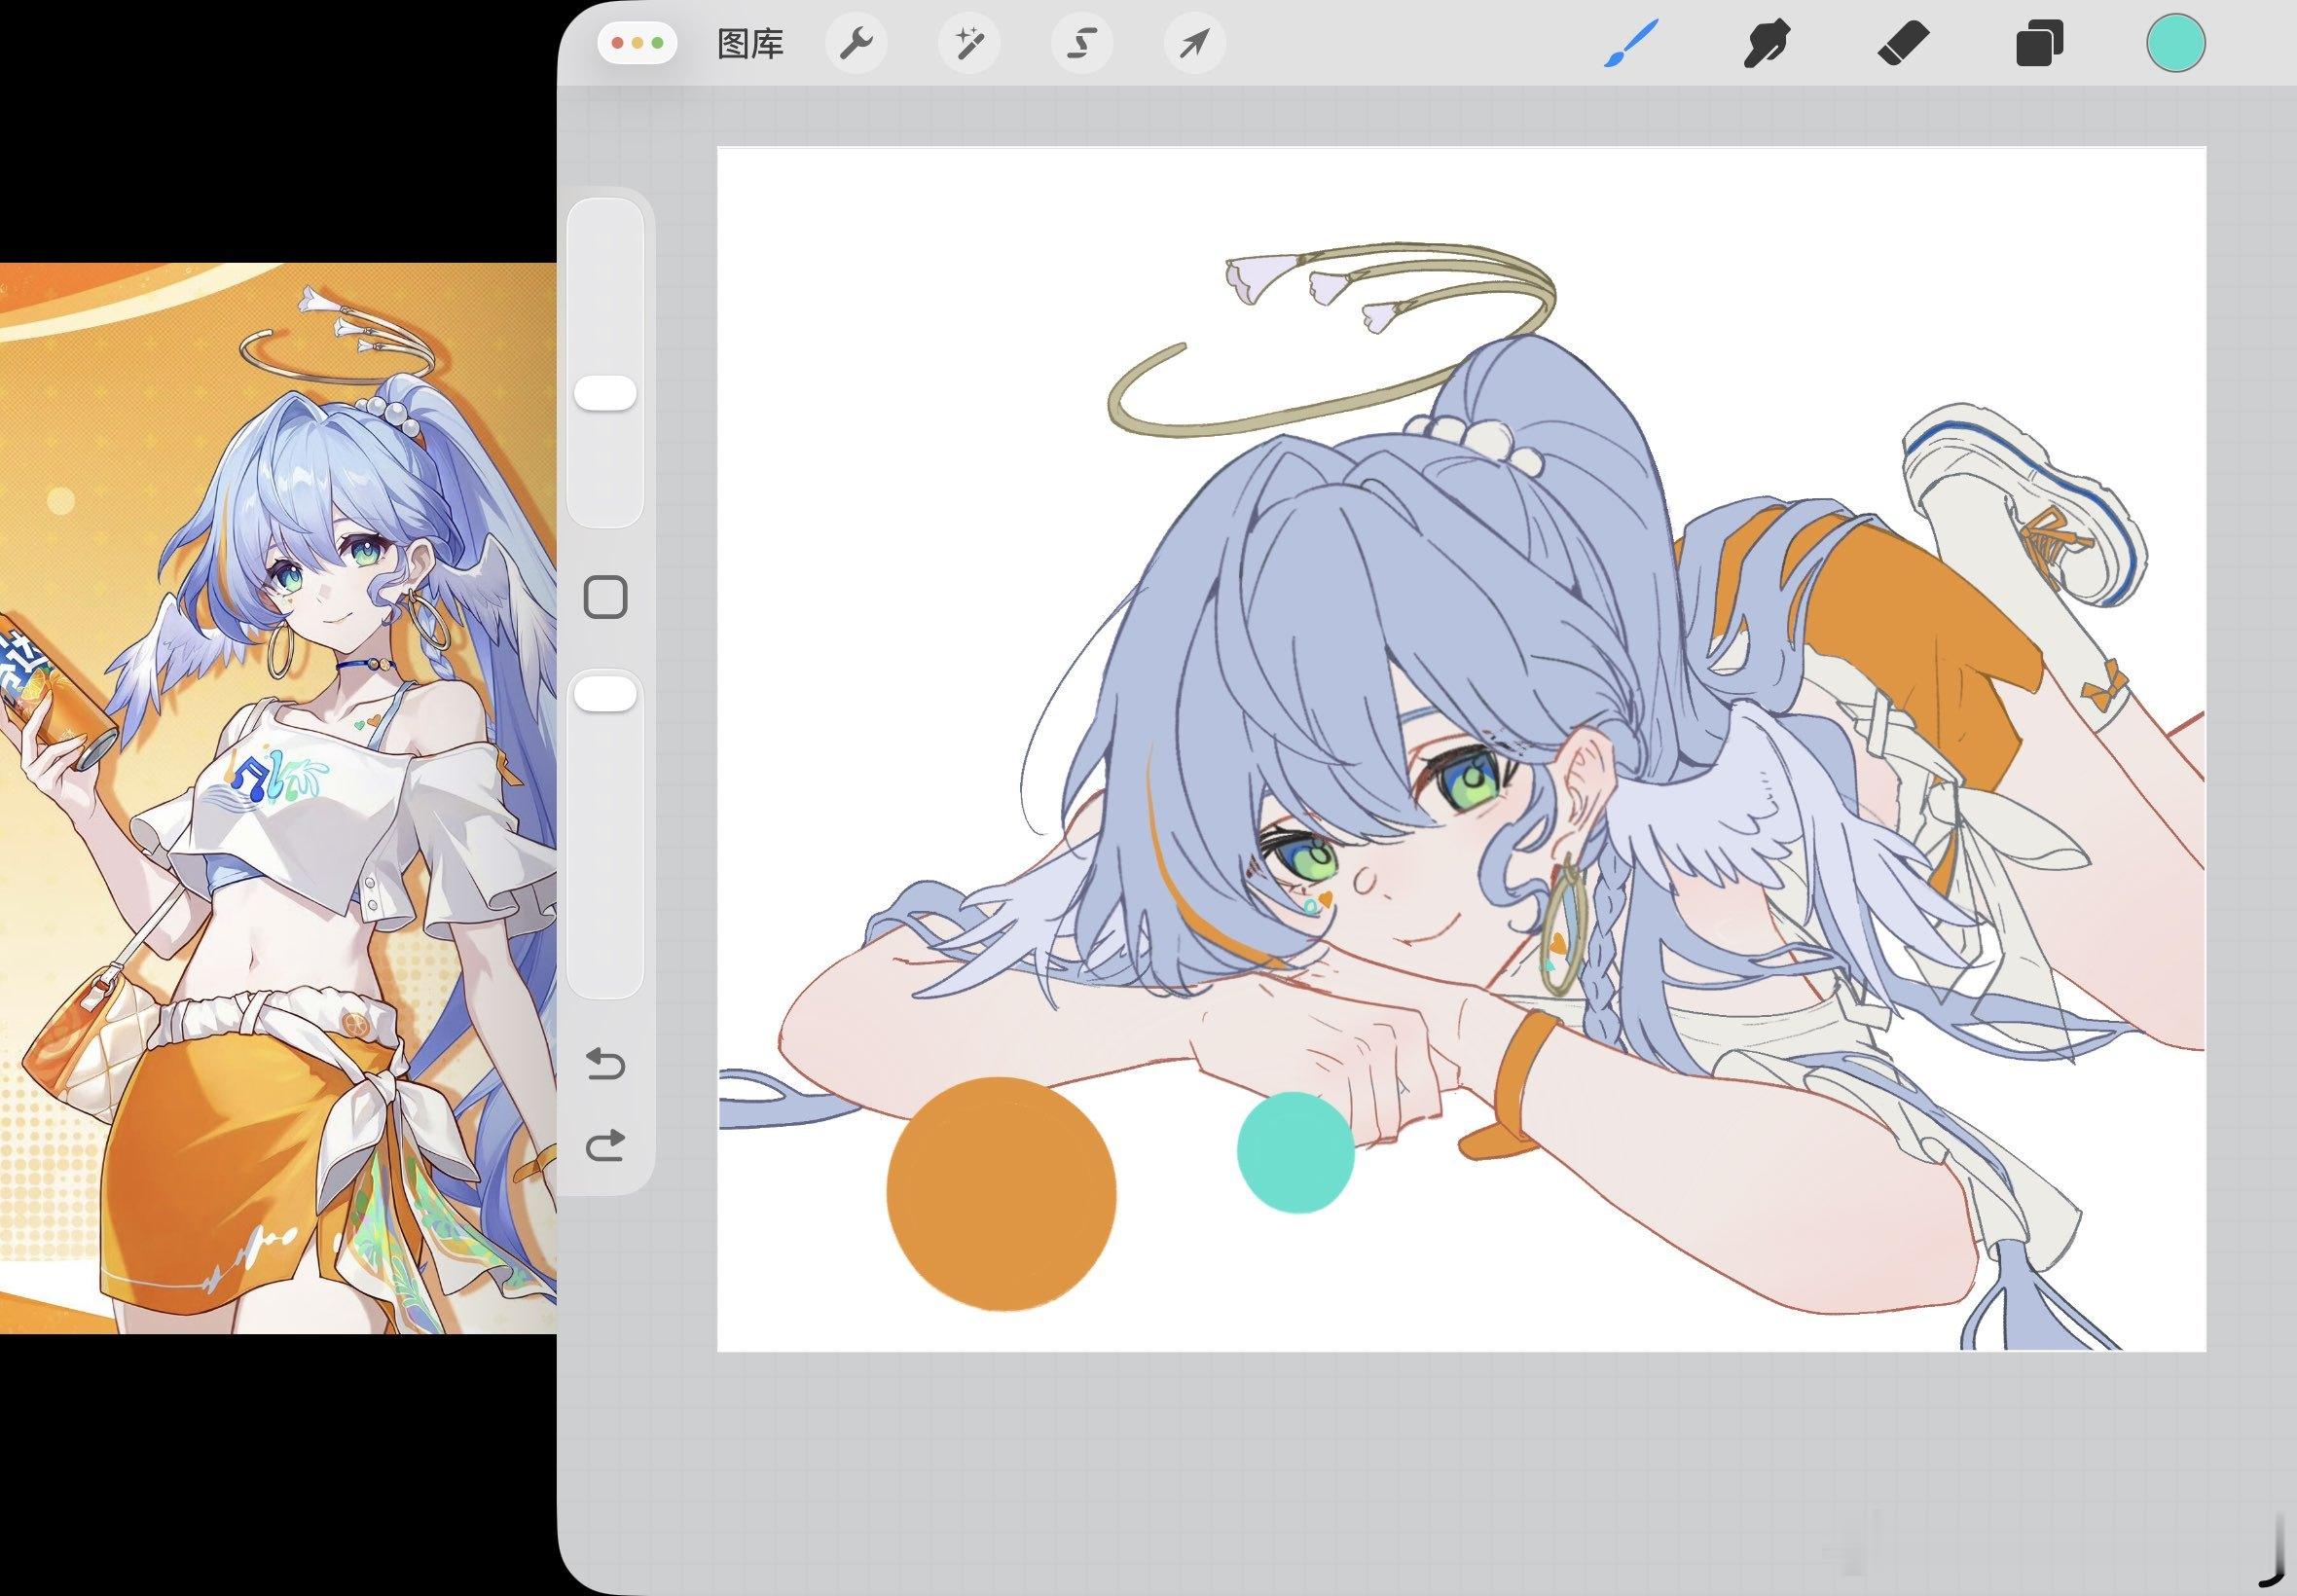Tap the teal circle on the canvas
The width and height of the screenshot is (2297, 1596).
(x=1296, y=1152)
